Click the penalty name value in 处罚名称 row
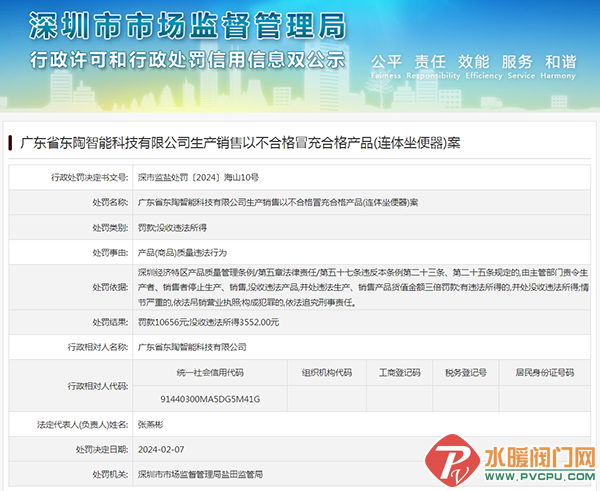The height and width of the screenshot is (491, 600). [x=278, y=202]
